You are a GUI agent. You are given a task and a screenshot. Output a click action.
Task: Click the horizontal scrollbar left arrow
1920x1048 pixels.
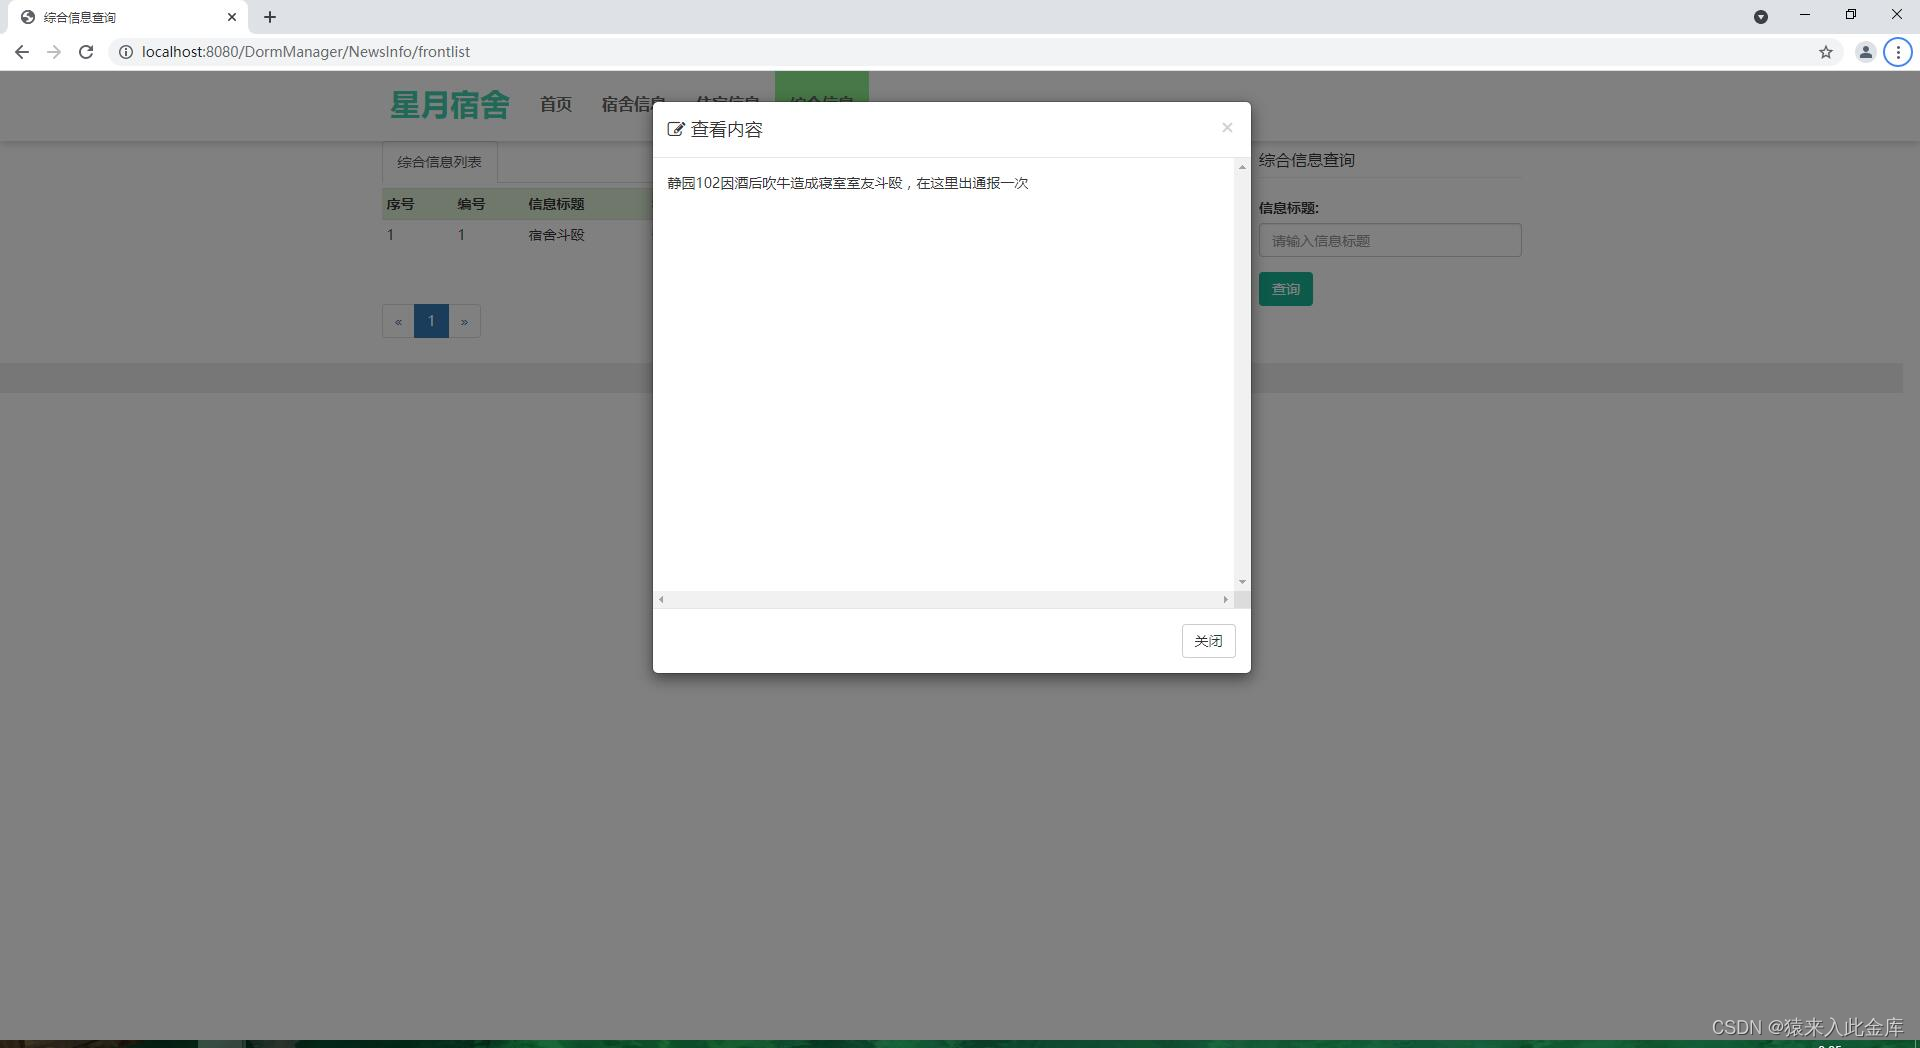[661, 600]
